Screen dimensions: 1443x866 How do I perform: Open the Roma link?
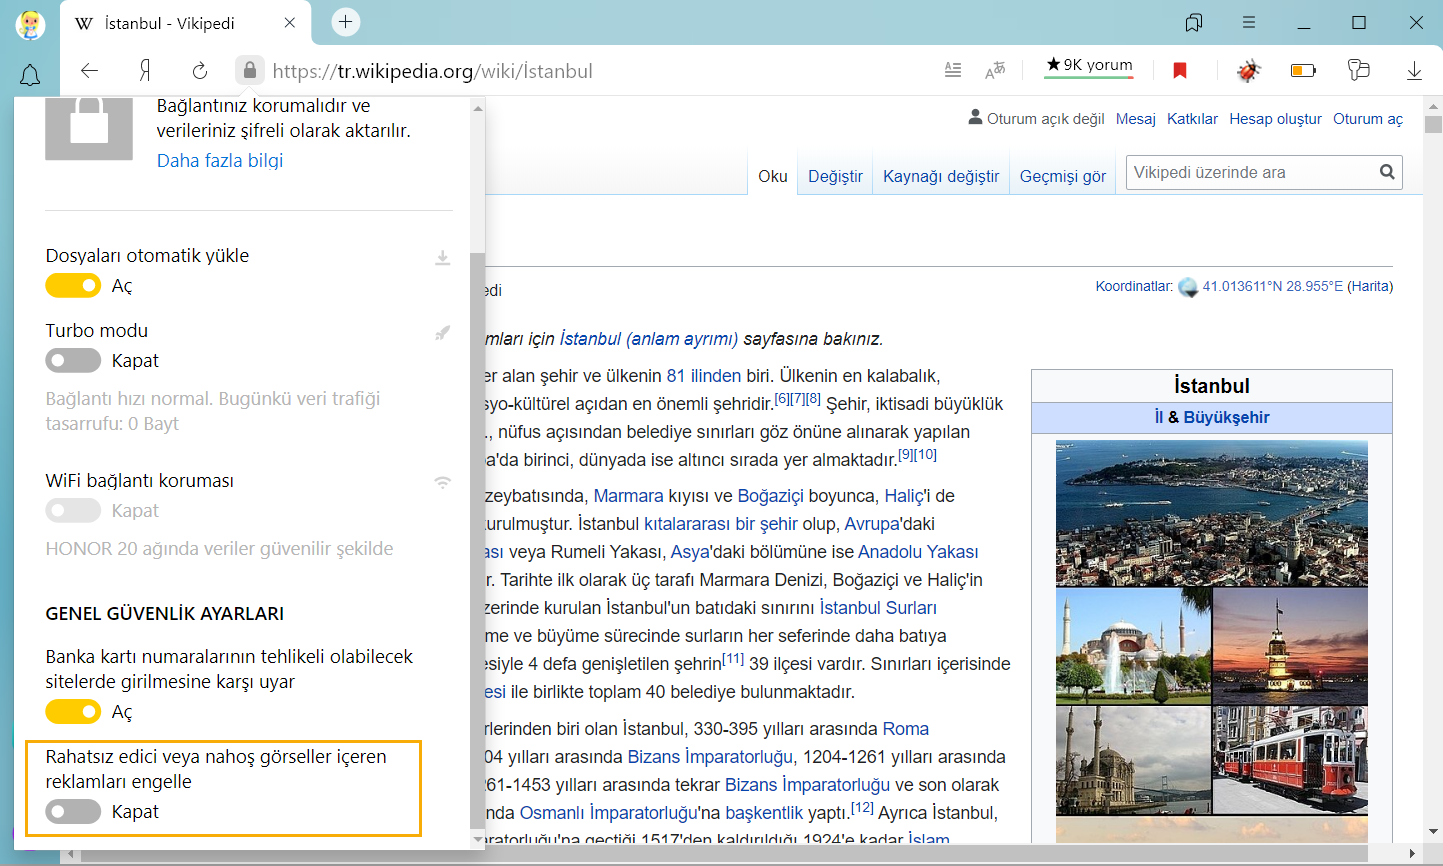[x=906, y=729]
